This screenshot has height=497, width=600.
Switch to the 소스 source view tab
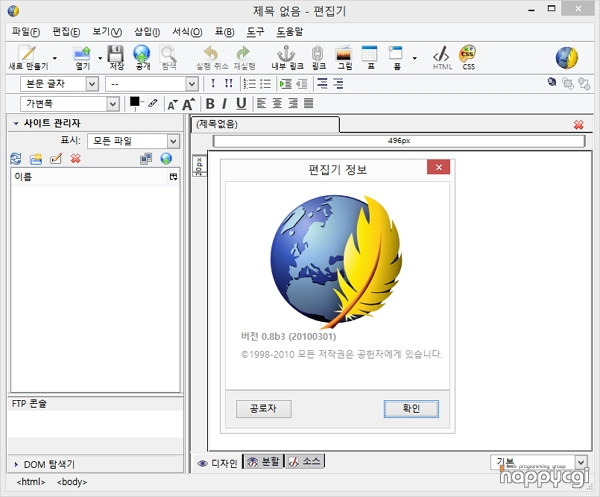305,462
